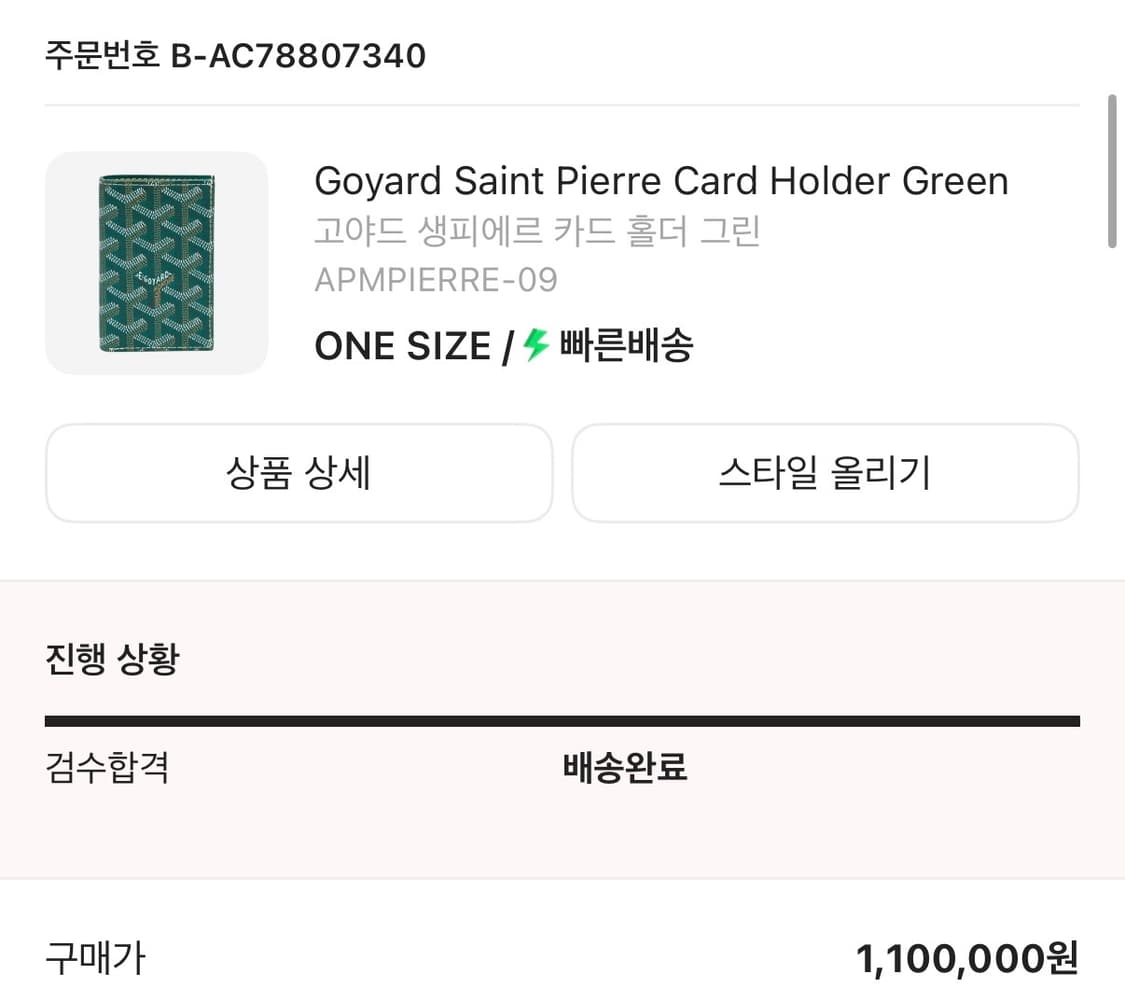Click the 구매가 label
This screenshot has height=1004, width=1125.
tap(96, 958)
